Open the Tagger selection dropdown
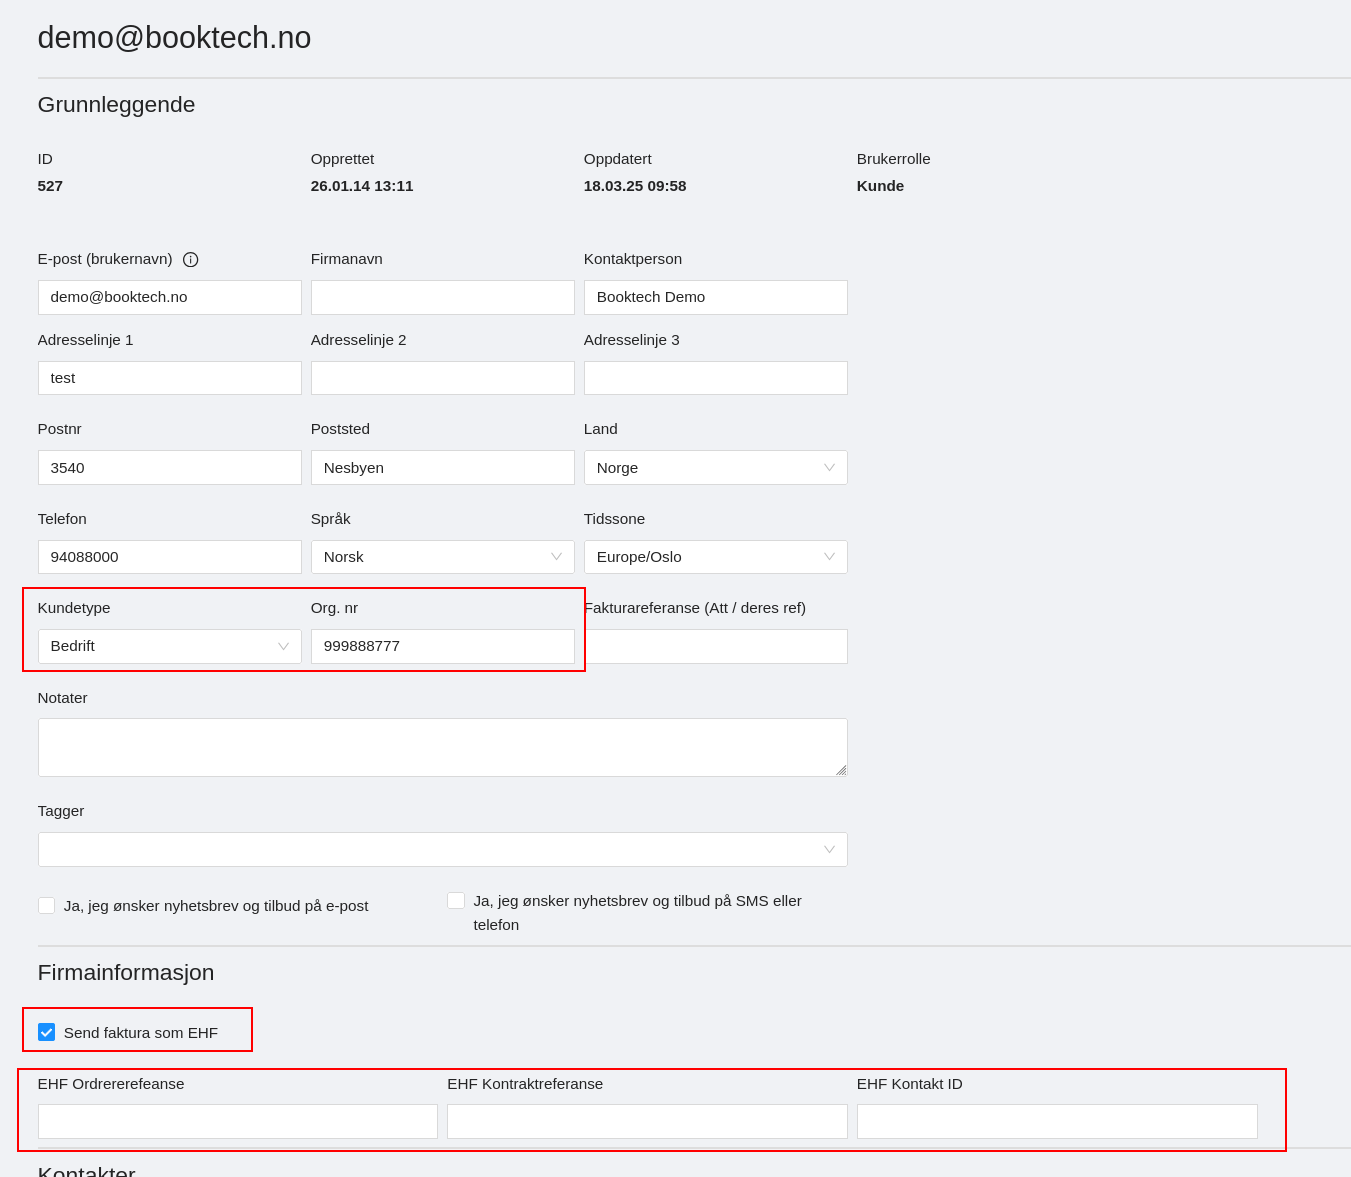 442,850
